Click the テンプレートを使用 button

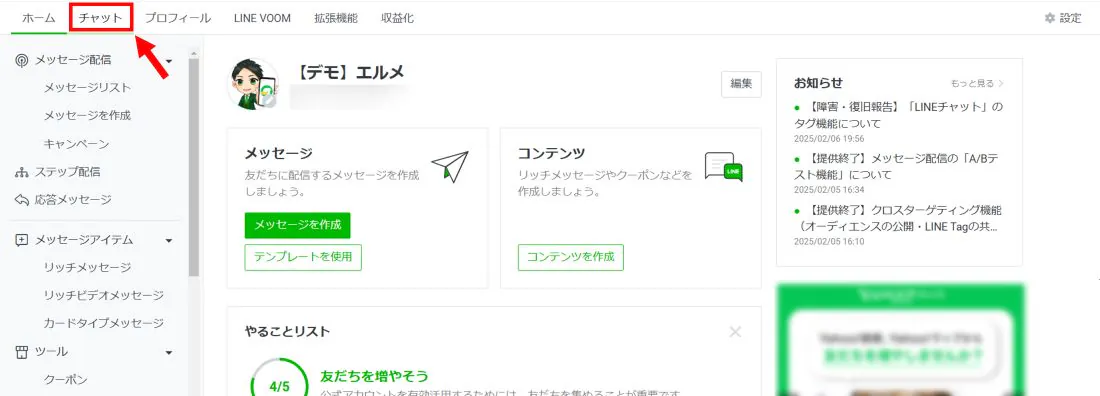click(x=303, y=257)
